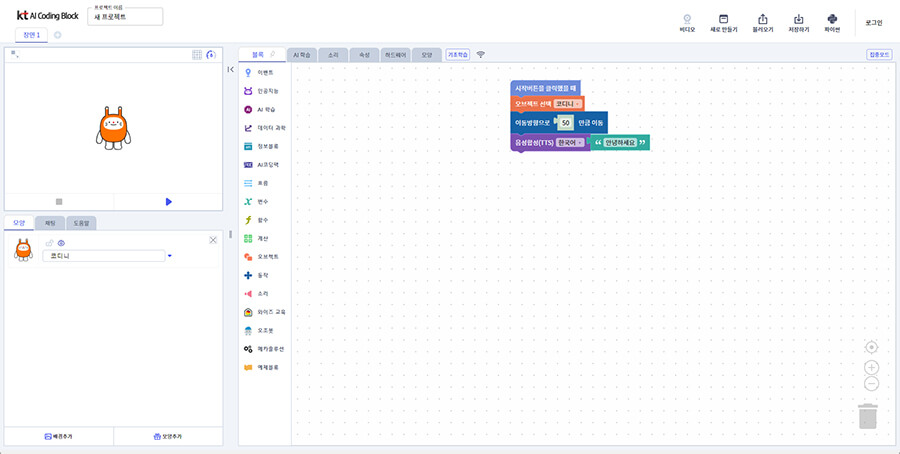Run the project with the play button
900x454 pixels.
[168, 201]
